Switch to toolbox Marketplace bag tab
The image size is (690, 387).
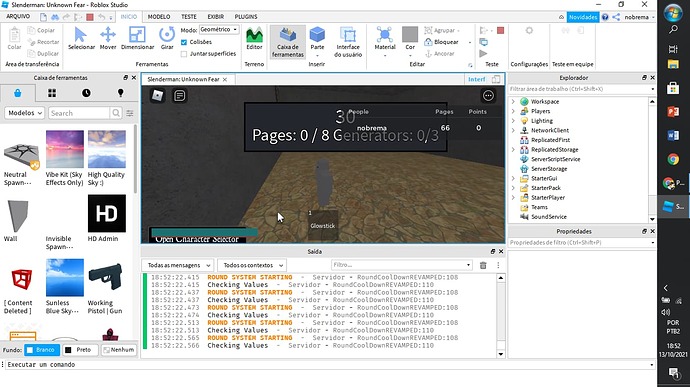[x=17, y=93]
